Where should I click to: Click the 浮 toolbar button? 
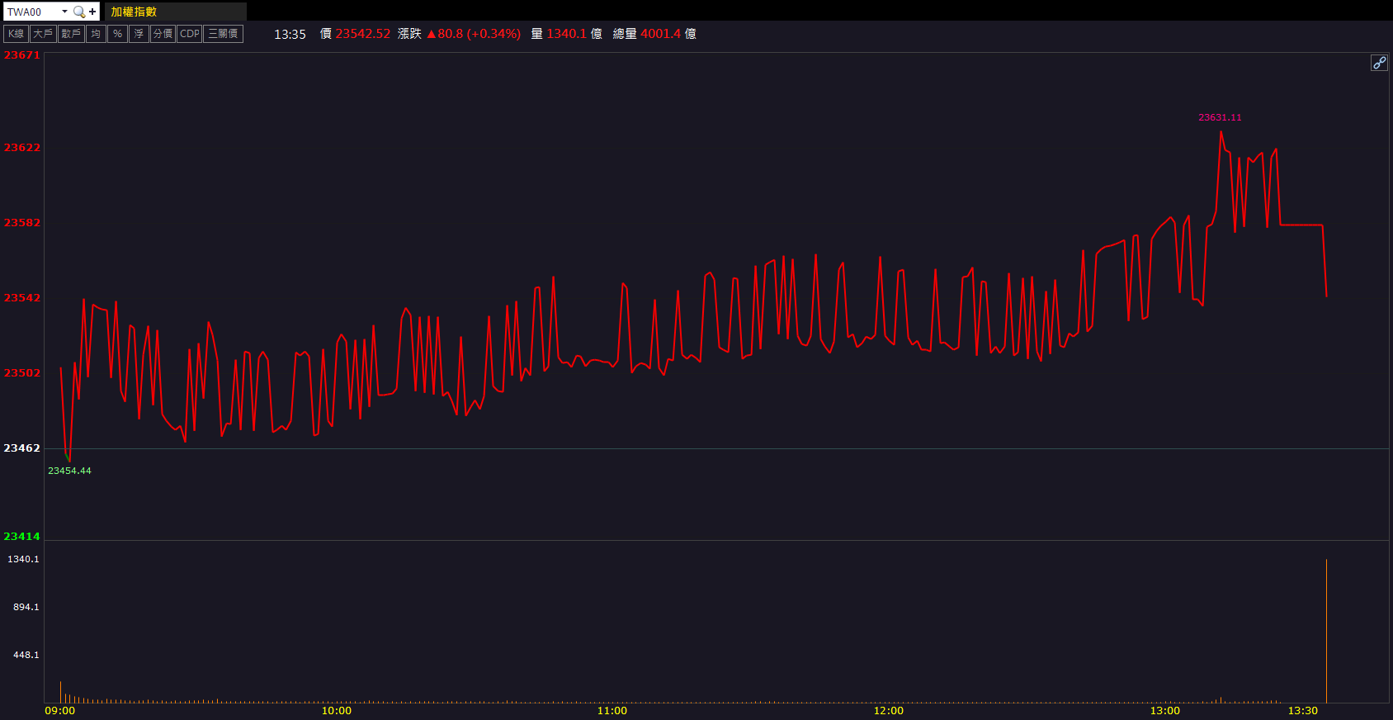139,34
